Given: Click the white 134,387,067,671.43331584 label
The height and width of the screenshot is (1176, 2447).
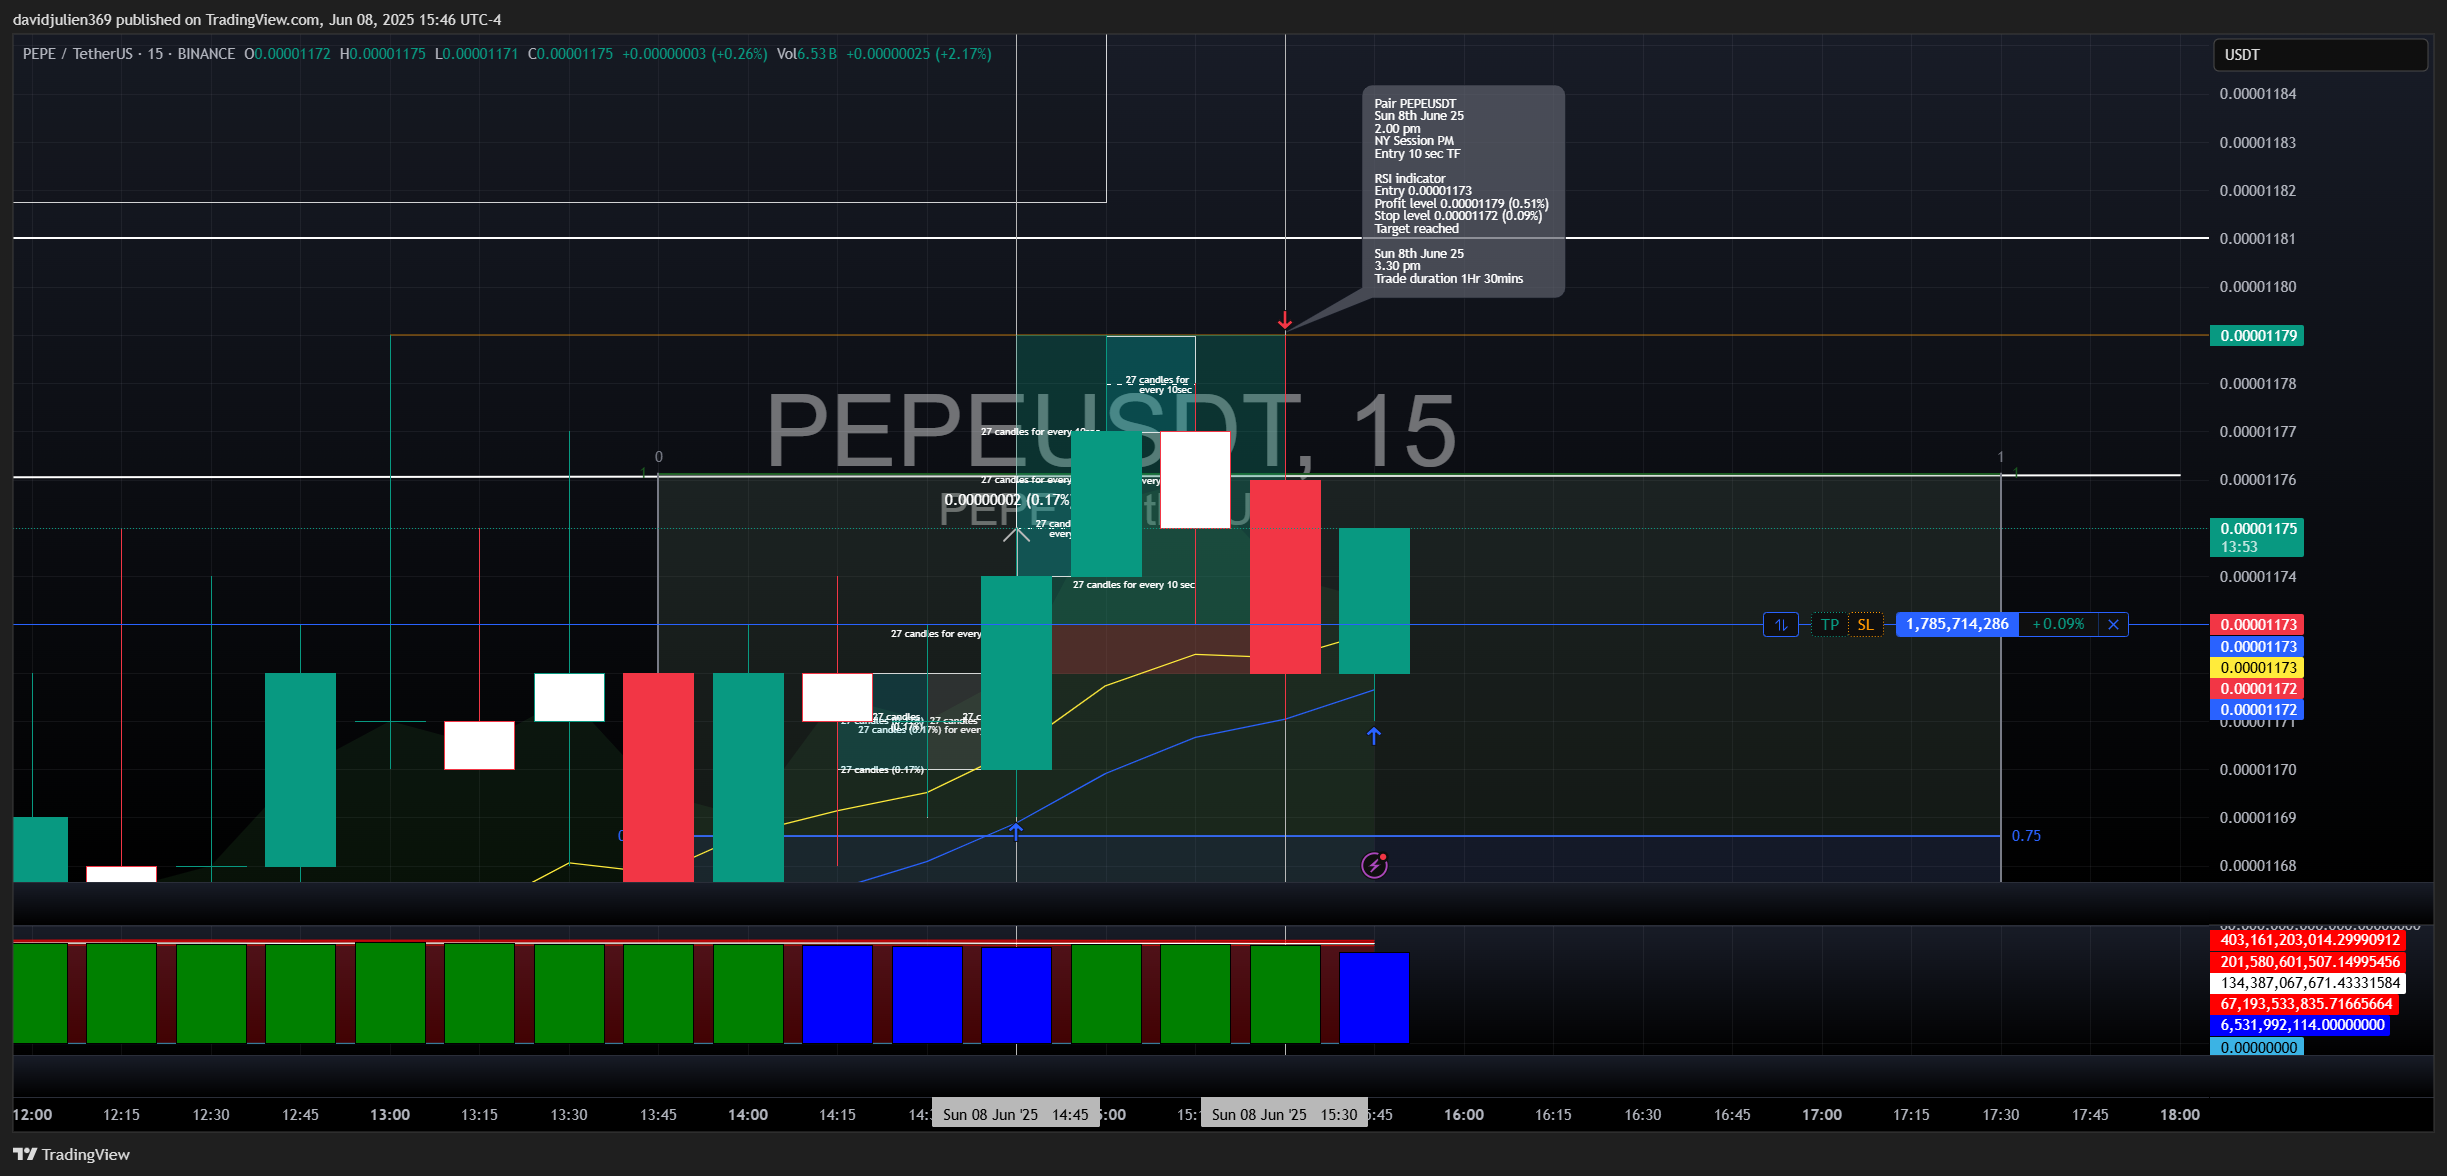Looking at the screenshot, I should tap(2308, 983).
